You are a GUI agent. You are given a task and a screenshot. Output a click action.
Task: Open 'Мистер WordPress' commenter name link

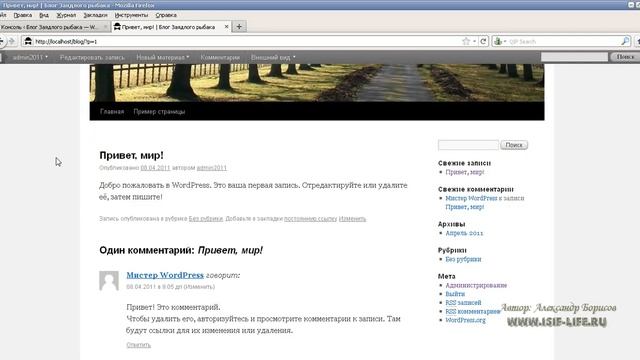point(165,275)
